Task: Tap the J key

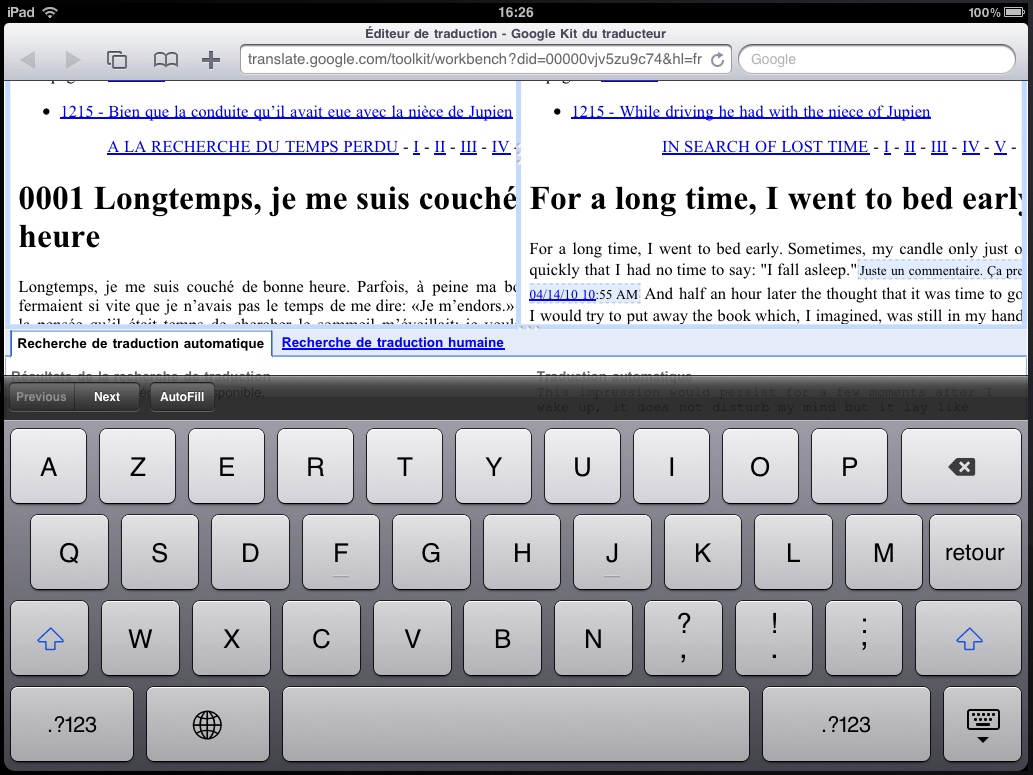Action: click(612, 552)
